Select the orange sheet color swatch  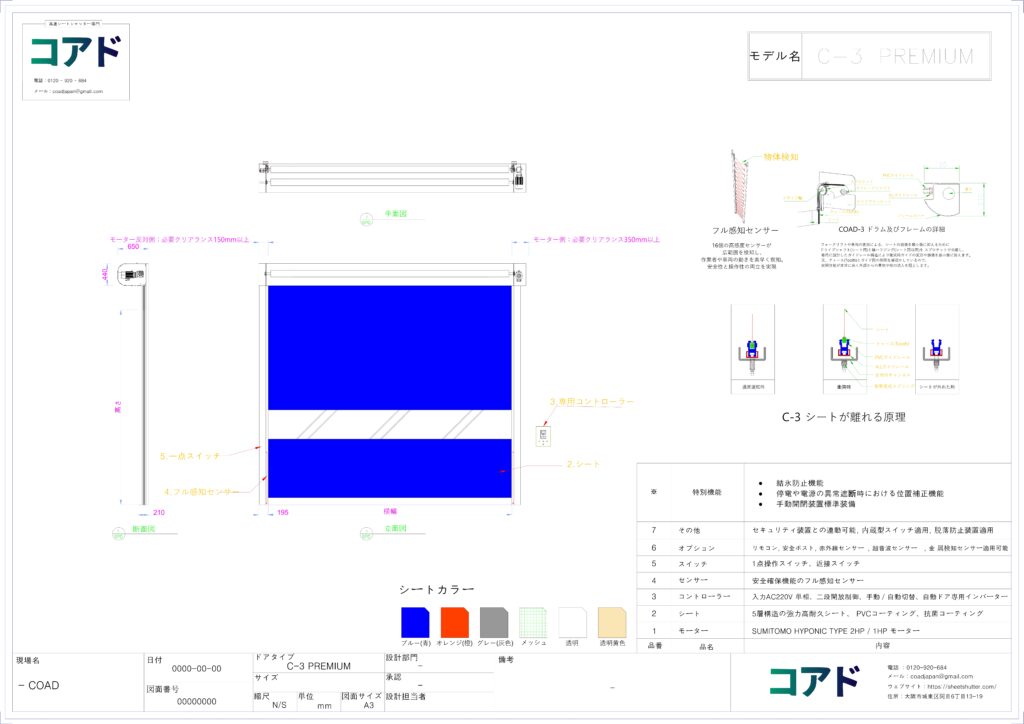(x=454, y=622)
